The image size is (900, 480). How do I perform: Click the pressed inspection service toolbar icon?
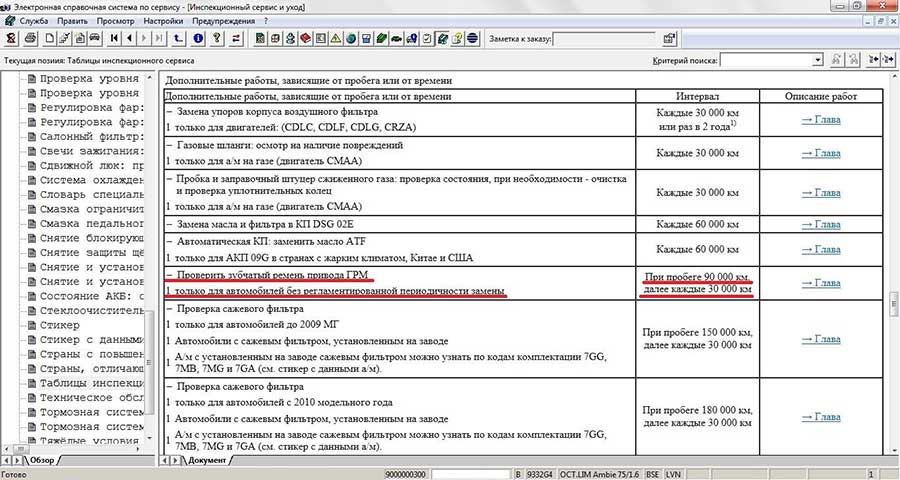(x=442, y=38)
